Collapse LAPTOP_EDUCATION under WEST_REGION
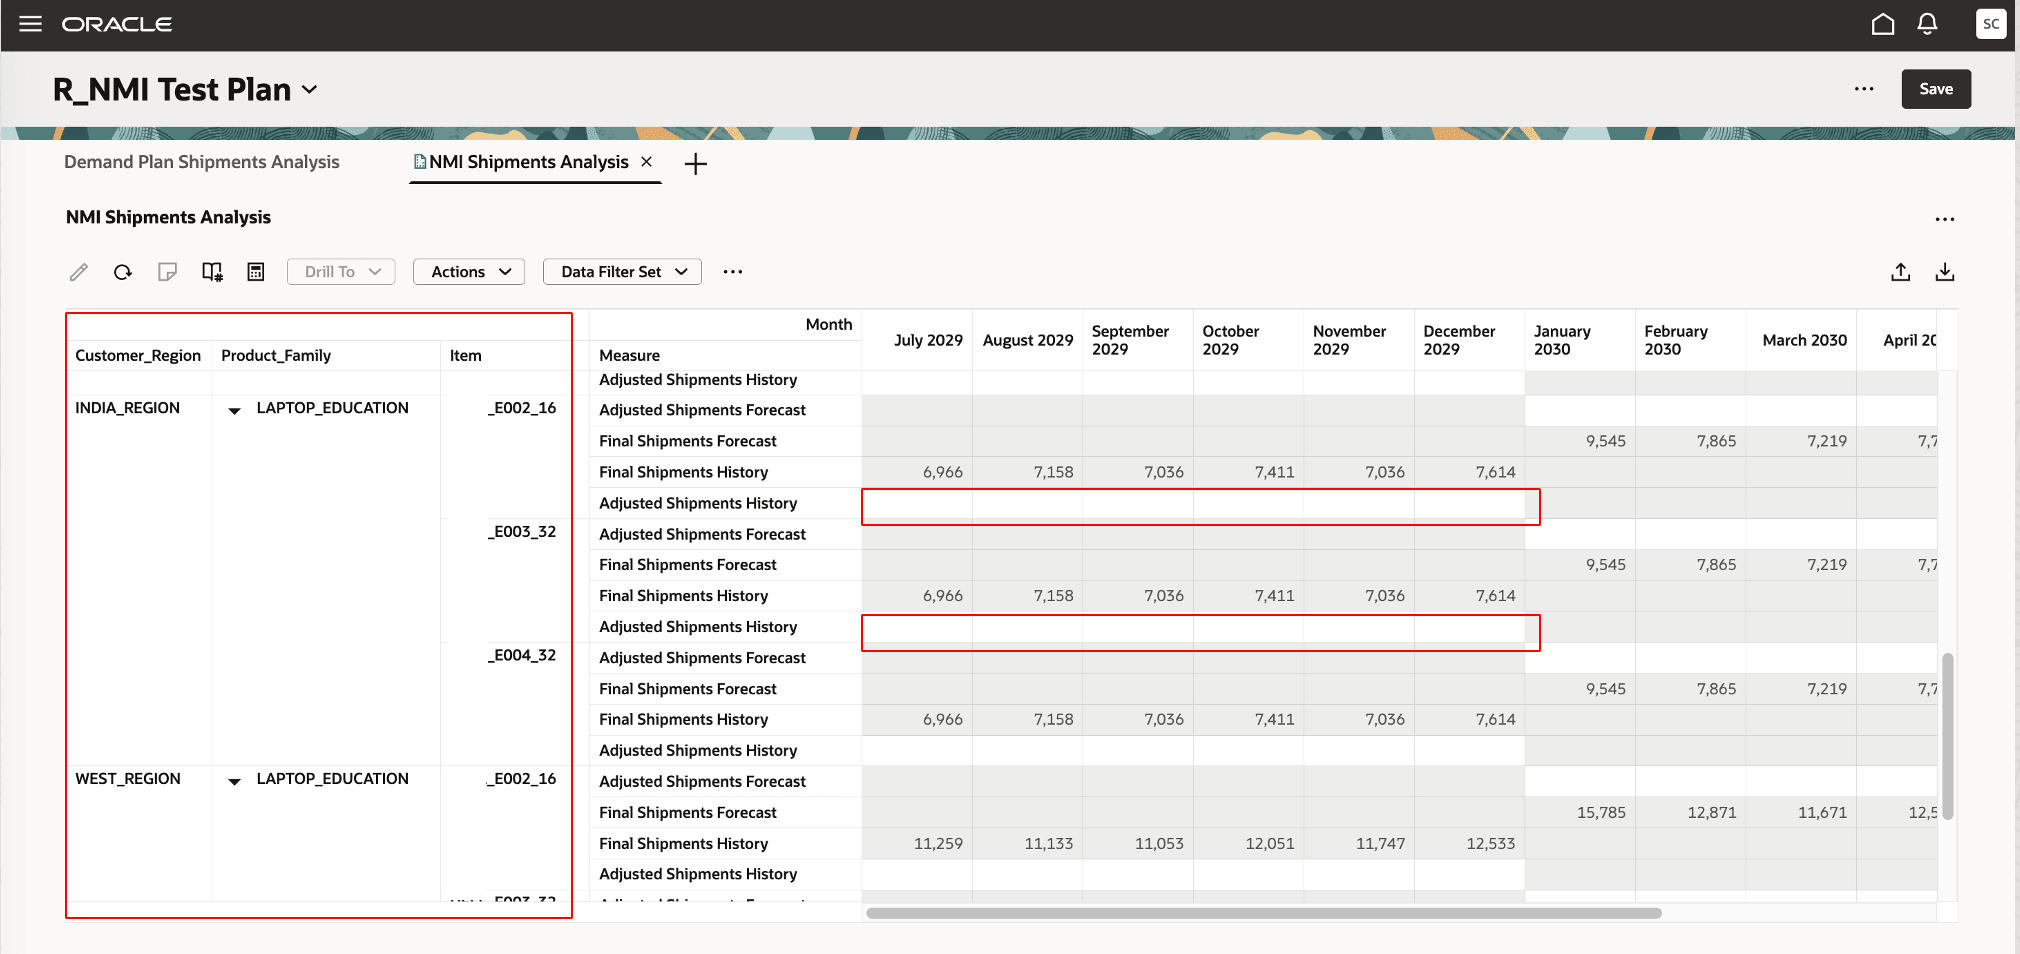This screenshot has height=954, width=2020. tap(234, 781)
